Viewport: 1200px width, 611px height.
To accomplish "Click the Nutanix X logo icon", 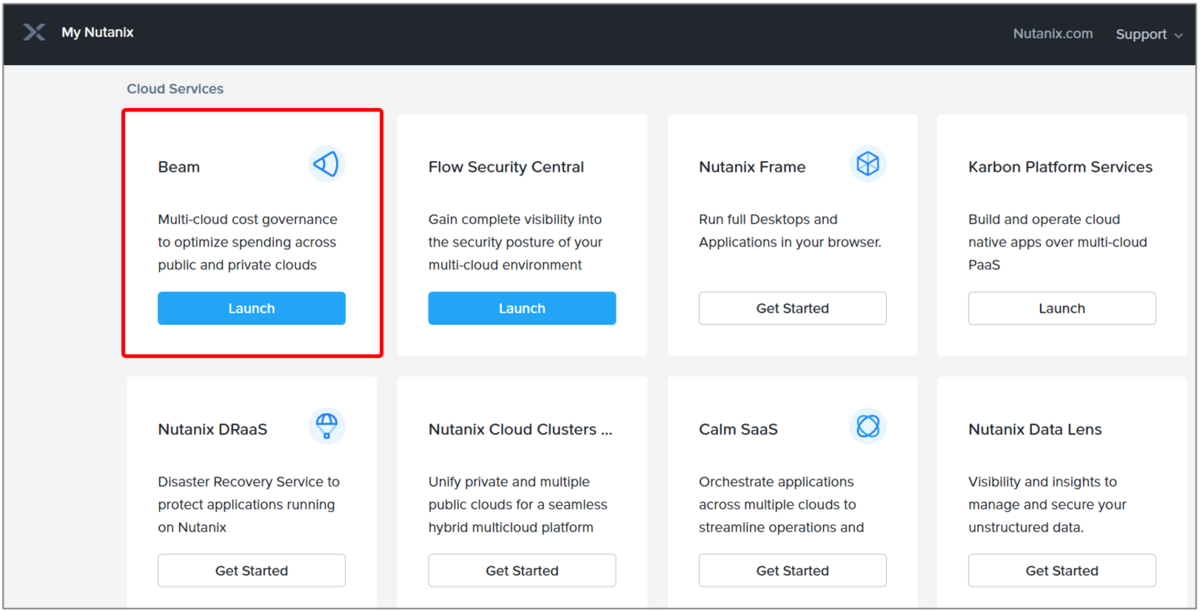I will click(34, 33).
